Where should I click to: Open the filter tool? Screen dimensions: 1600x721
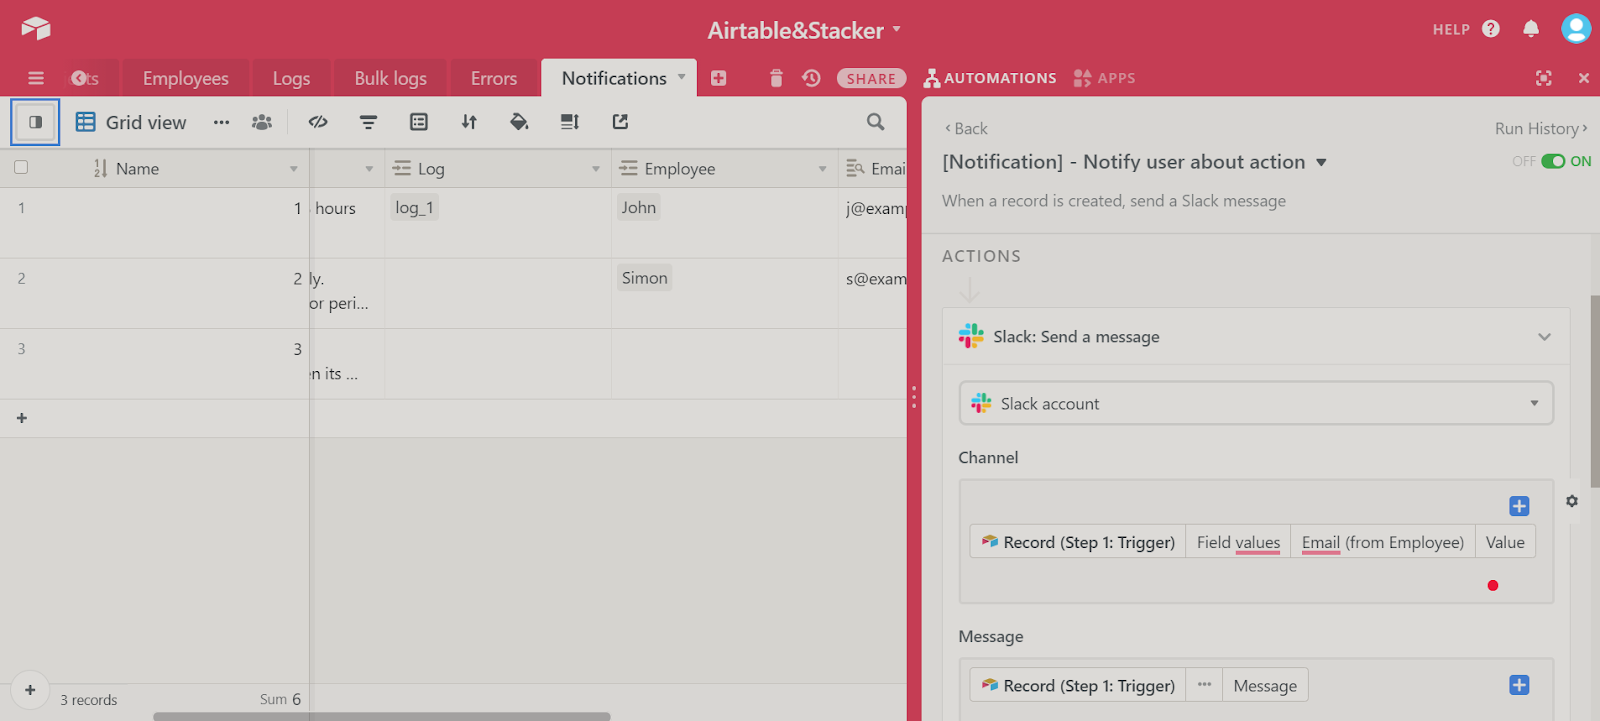coord(368,122)
